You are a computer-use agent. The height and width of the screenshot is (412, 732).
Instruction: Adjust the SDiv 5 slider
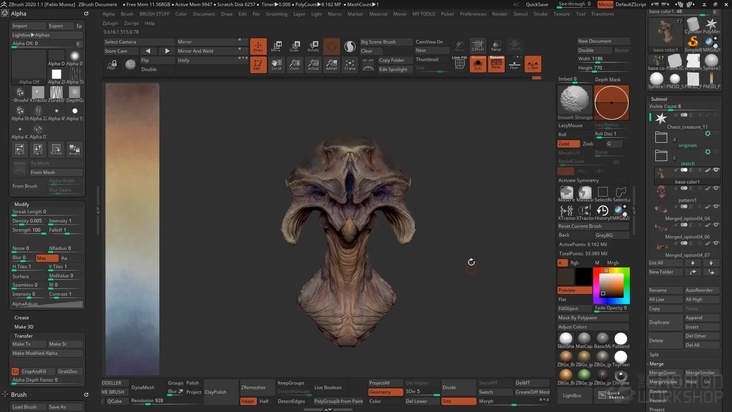[422, 391]
